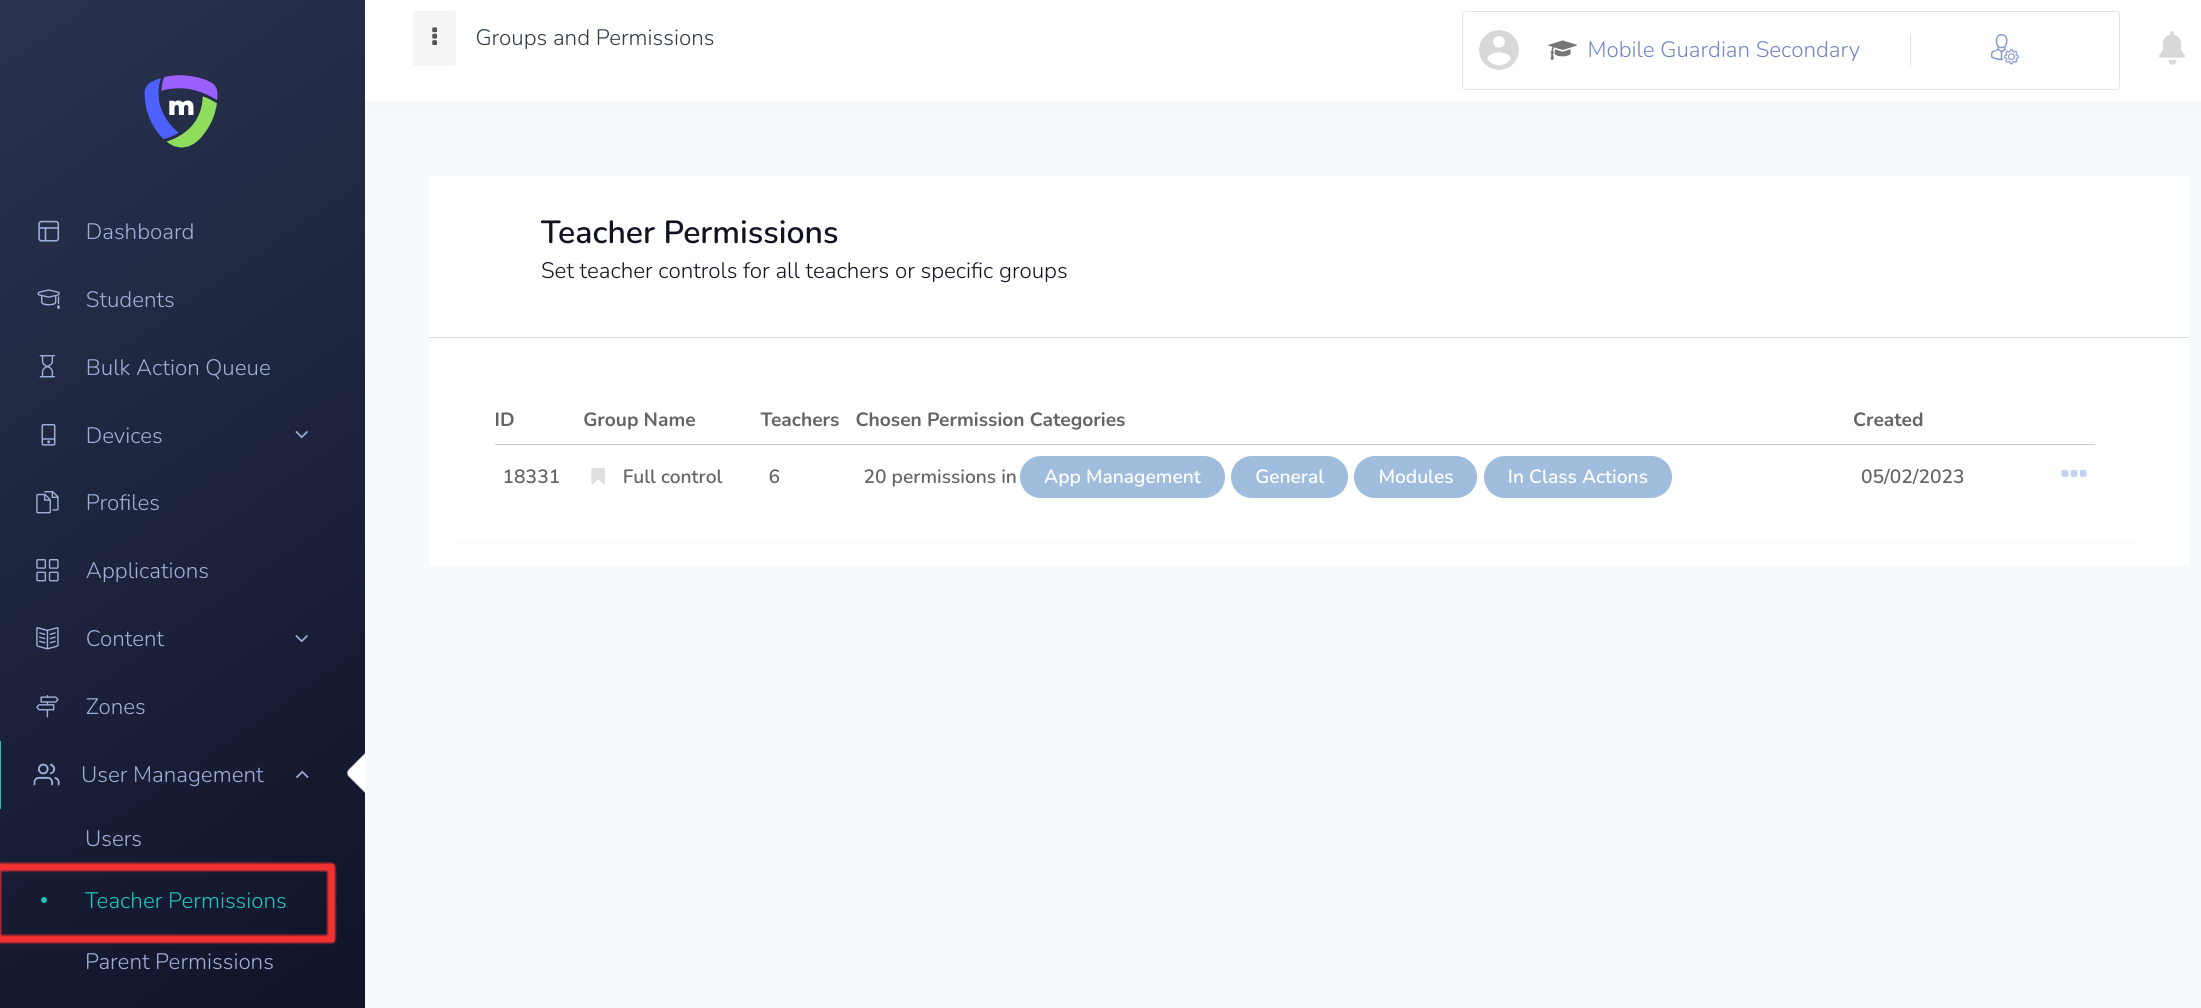The height and width of the screenshot is (1008, 2201).
Task: Click the created date 05/02/2023
Action: tap(1912, 477)
